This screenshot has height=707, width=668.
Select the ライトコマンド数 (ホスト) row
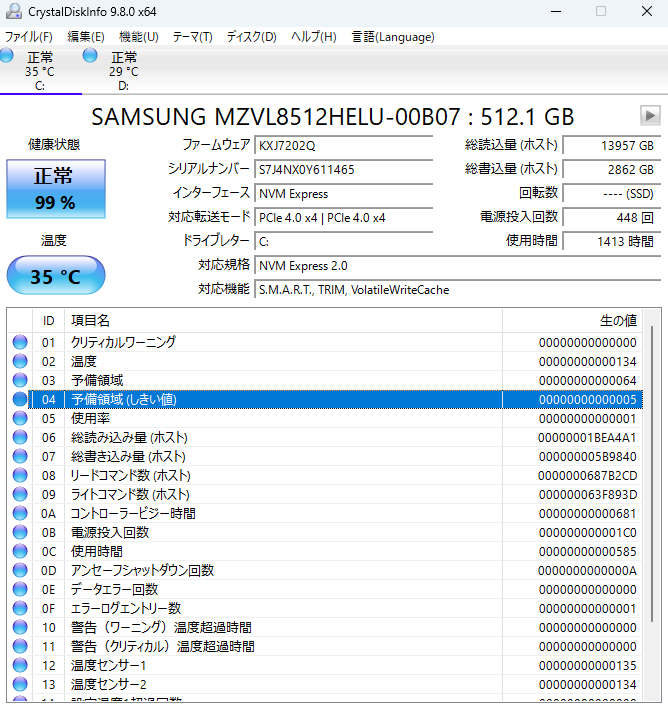325,494
